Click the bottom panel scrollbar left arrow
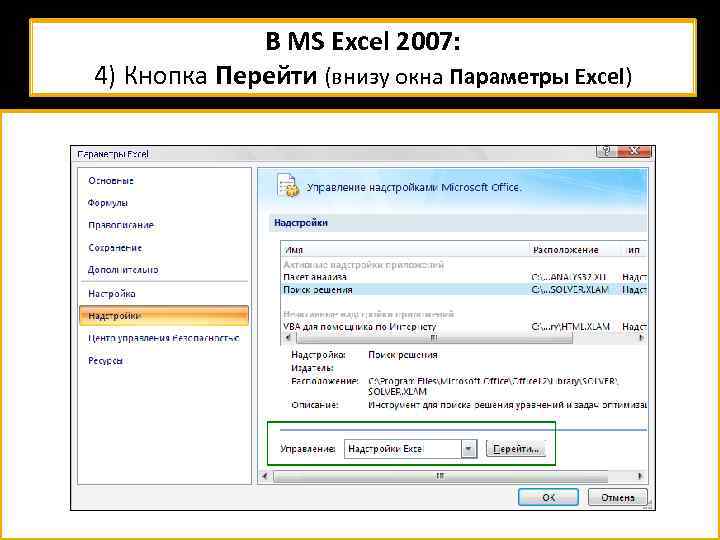 (265, 476)
